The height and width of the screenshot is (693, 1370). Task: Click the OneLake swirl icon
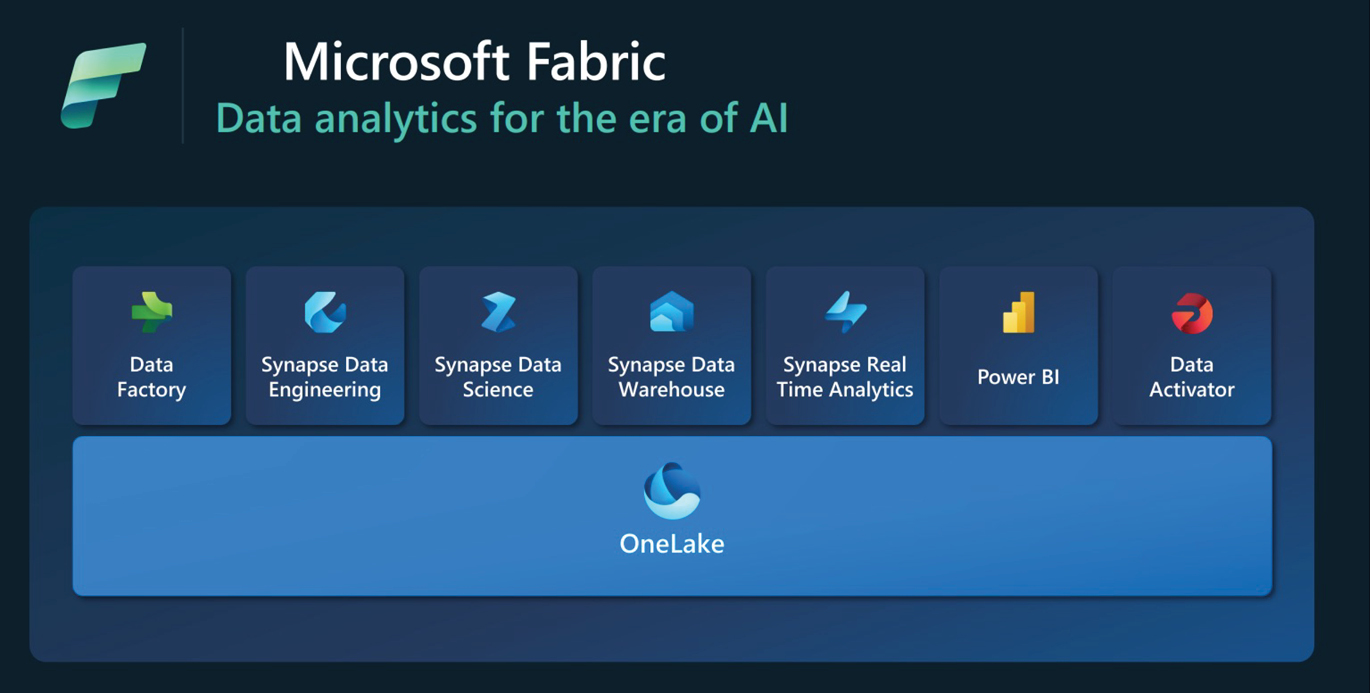[672, 491]
